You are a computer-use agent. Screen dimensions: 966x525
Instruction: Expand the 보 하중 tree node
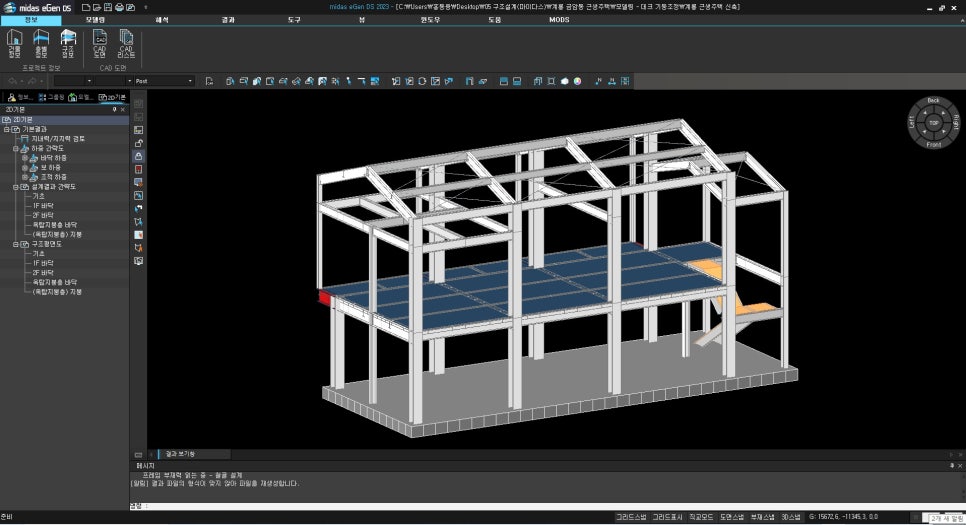click(25, 168)
